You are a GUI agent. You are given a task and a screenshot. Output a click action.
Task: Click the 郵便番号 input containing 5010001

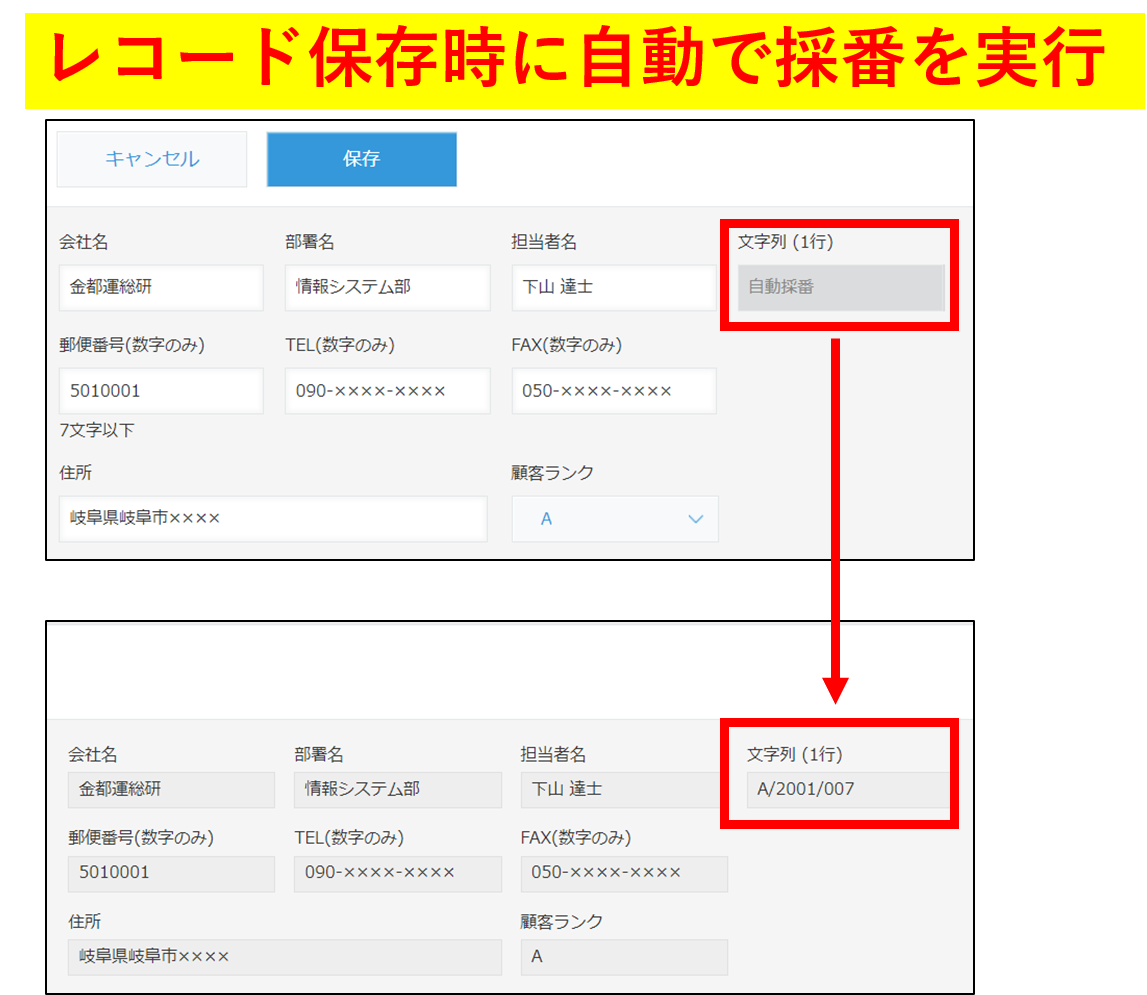point(161,391)
